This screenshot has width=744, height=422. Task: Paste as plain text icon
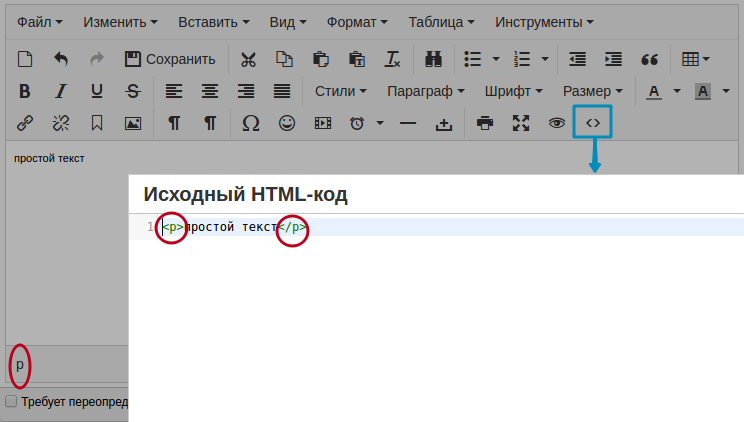click(x=357, y=59)
